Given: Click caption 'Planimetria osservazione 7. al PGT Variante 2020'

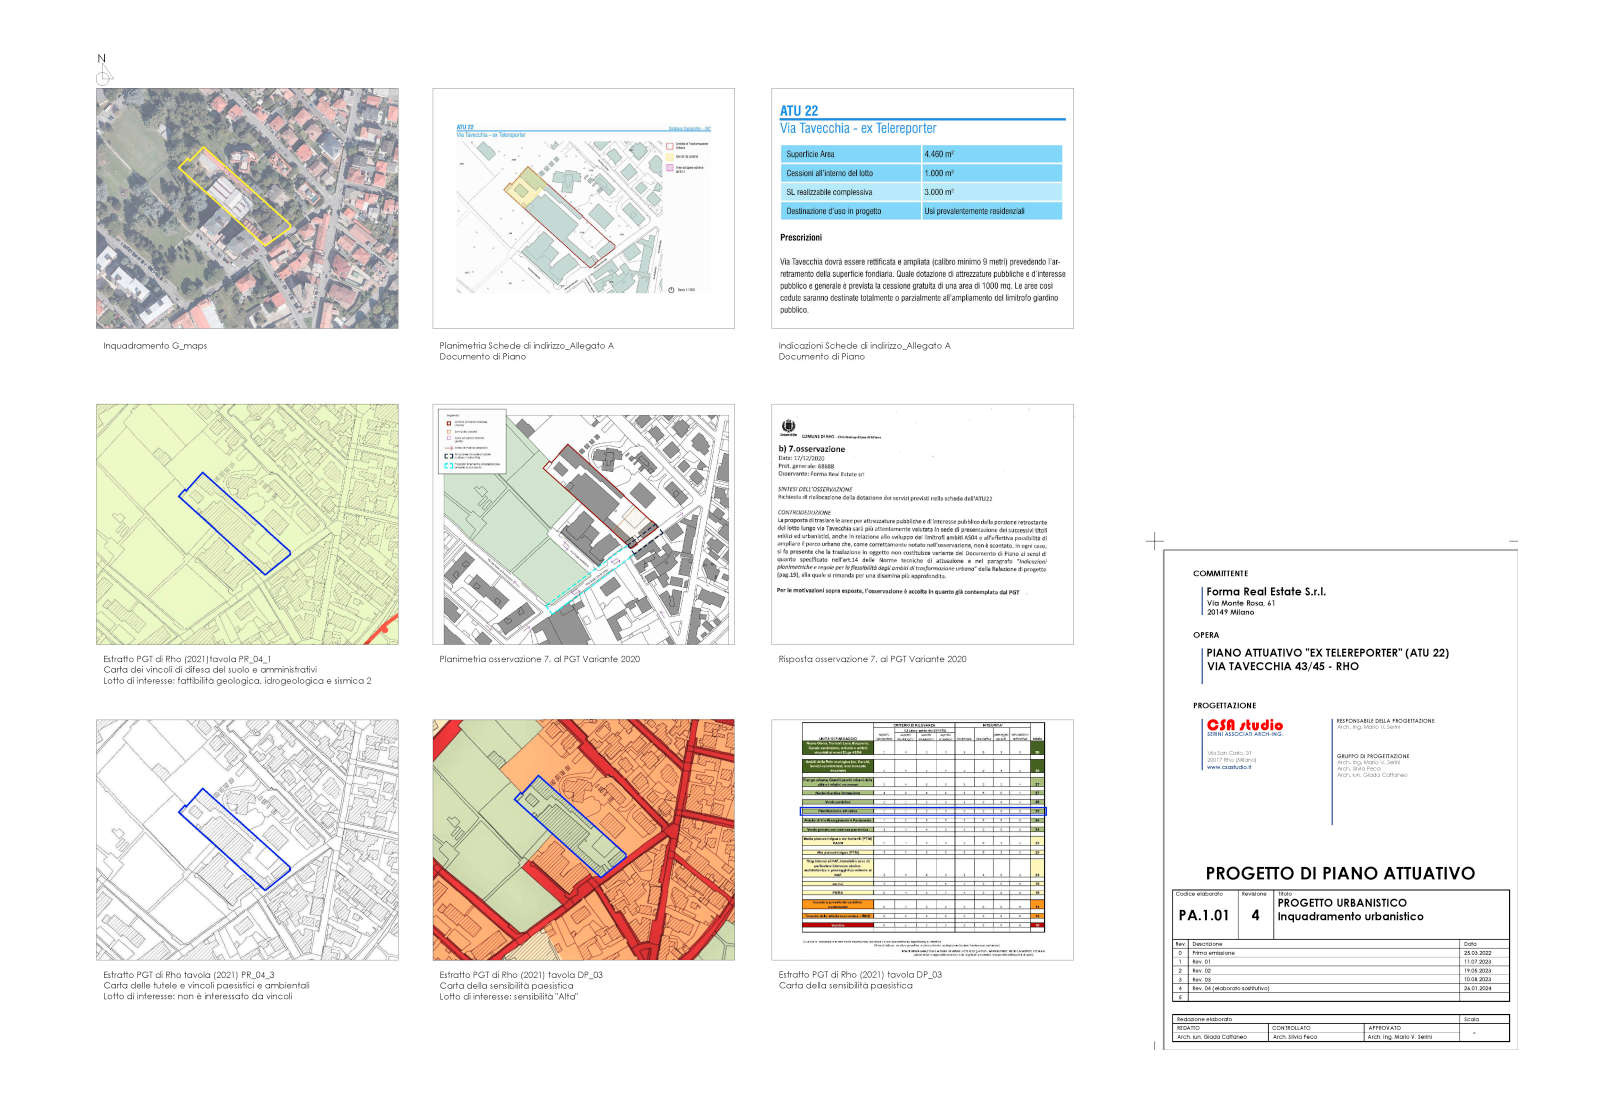Looking at the screenshot, I should click(539, 659).
